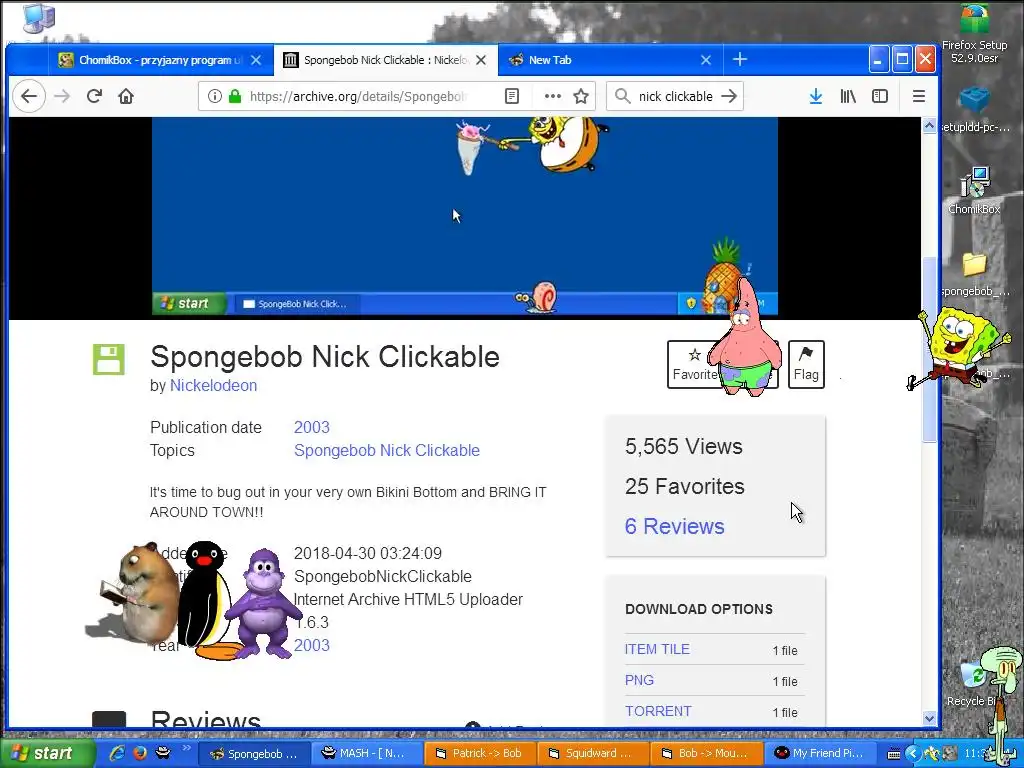
Task: Click the black penguin Pingu character
Action: pyautogui.click(x=206, y=599)
